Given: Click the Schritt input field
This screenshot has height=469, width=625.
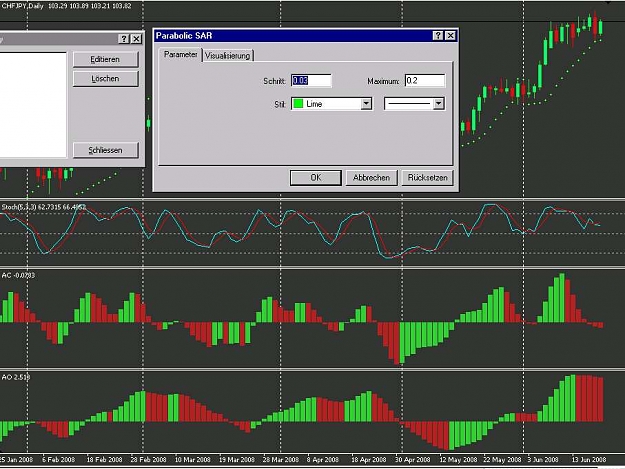Looking at the screenshot, I should click(311, 80).
